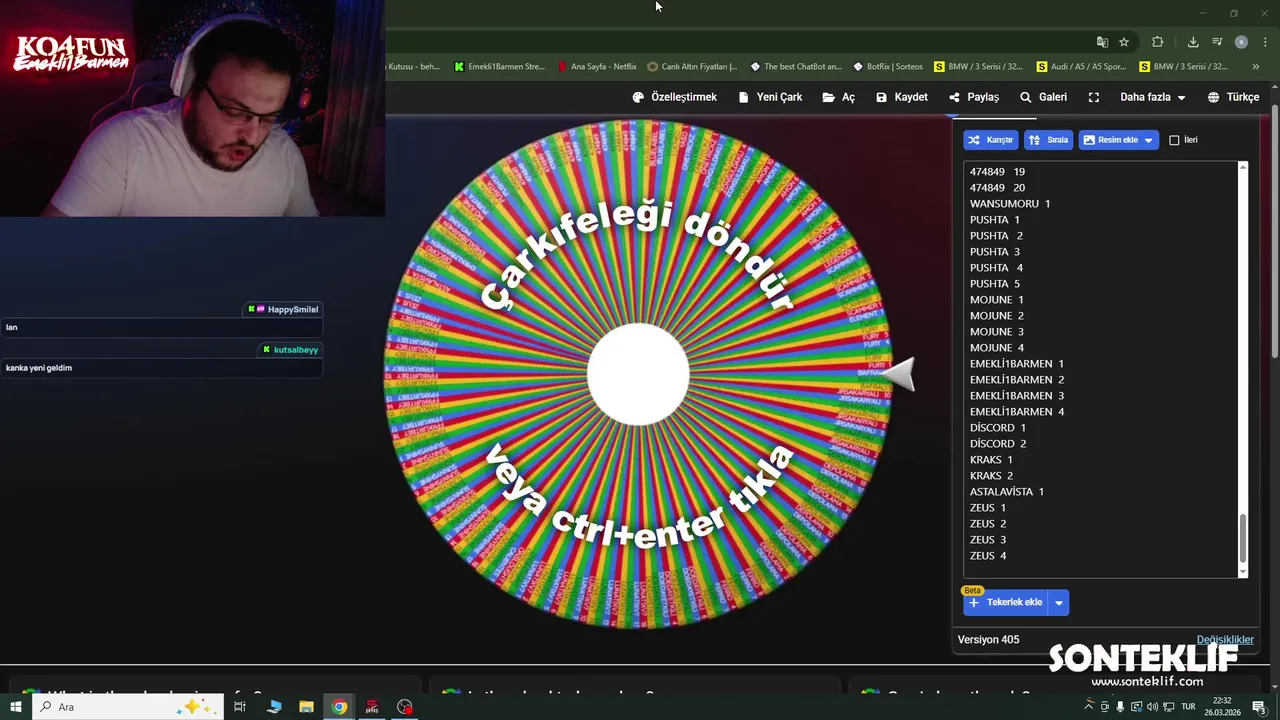Switch to Google Chrome on the taskbar
This screenshot has width=1280, height=720.
(340, 707)
